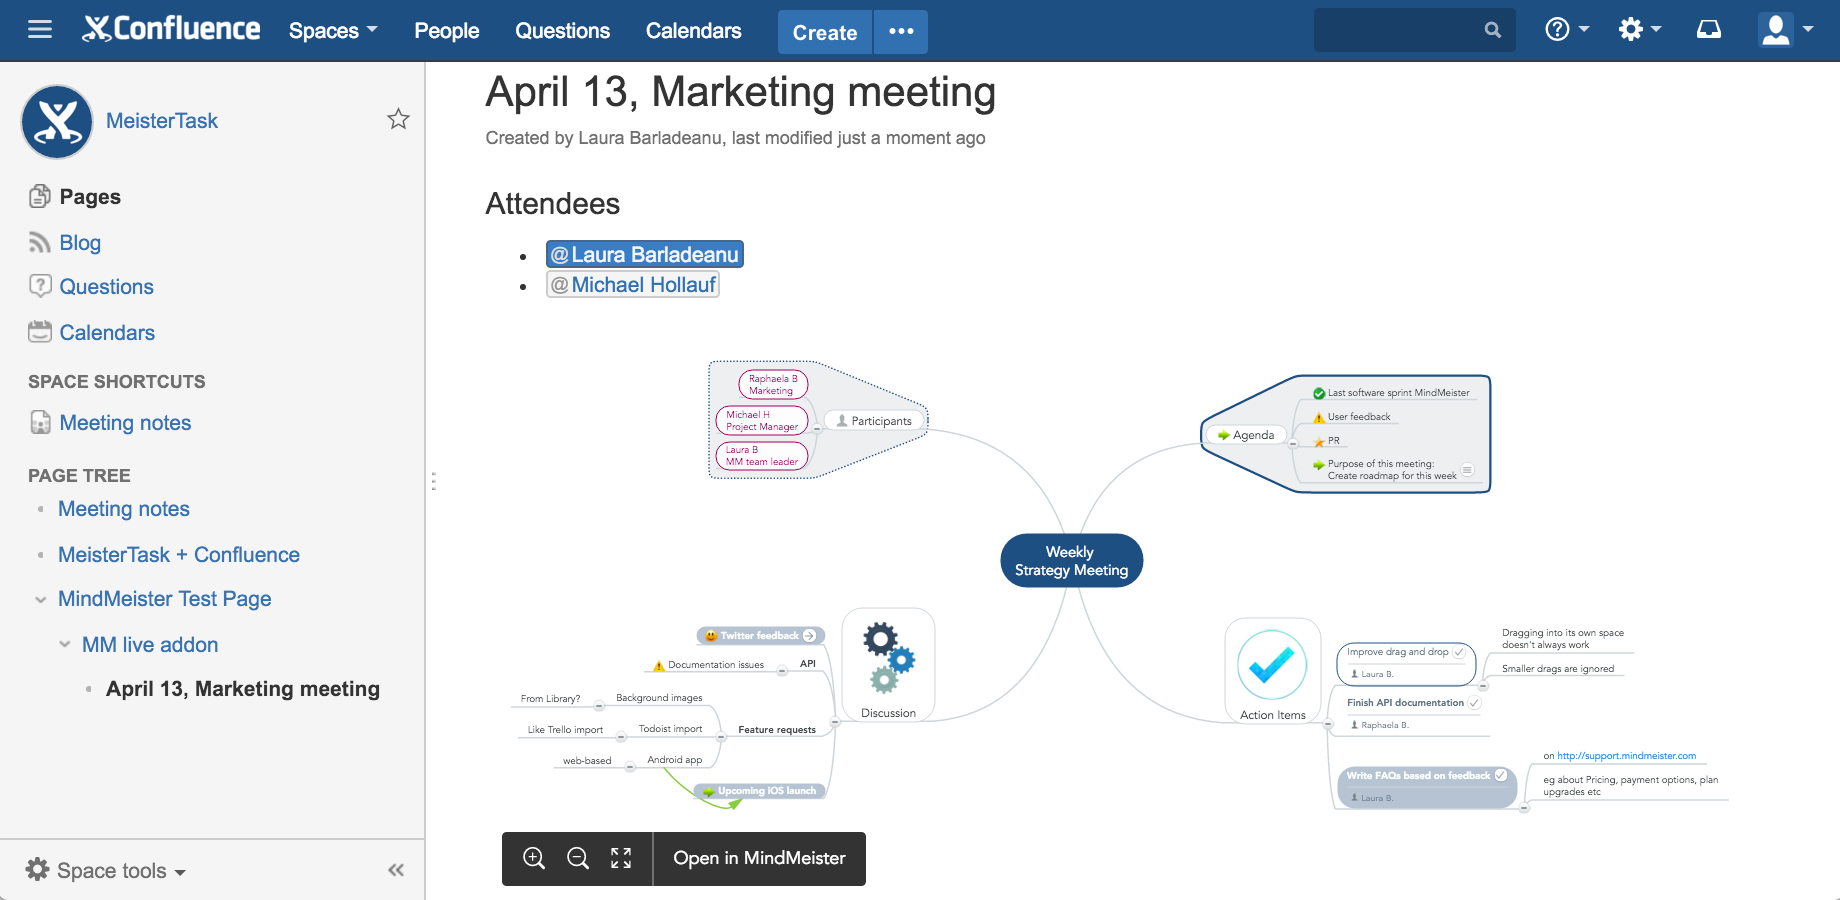Collapse the MindMeister Test Page branch
Viewport: 1840px width, 900px height.
[41, 600]
